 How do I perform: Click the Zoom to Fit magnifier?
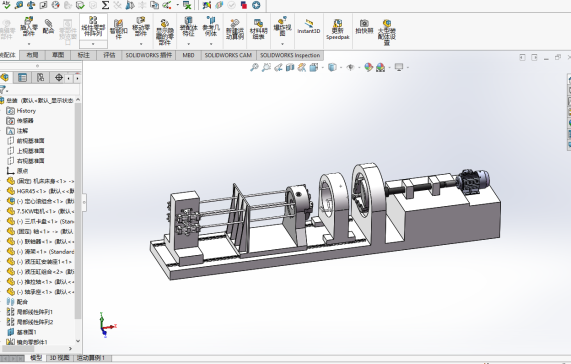254,67
